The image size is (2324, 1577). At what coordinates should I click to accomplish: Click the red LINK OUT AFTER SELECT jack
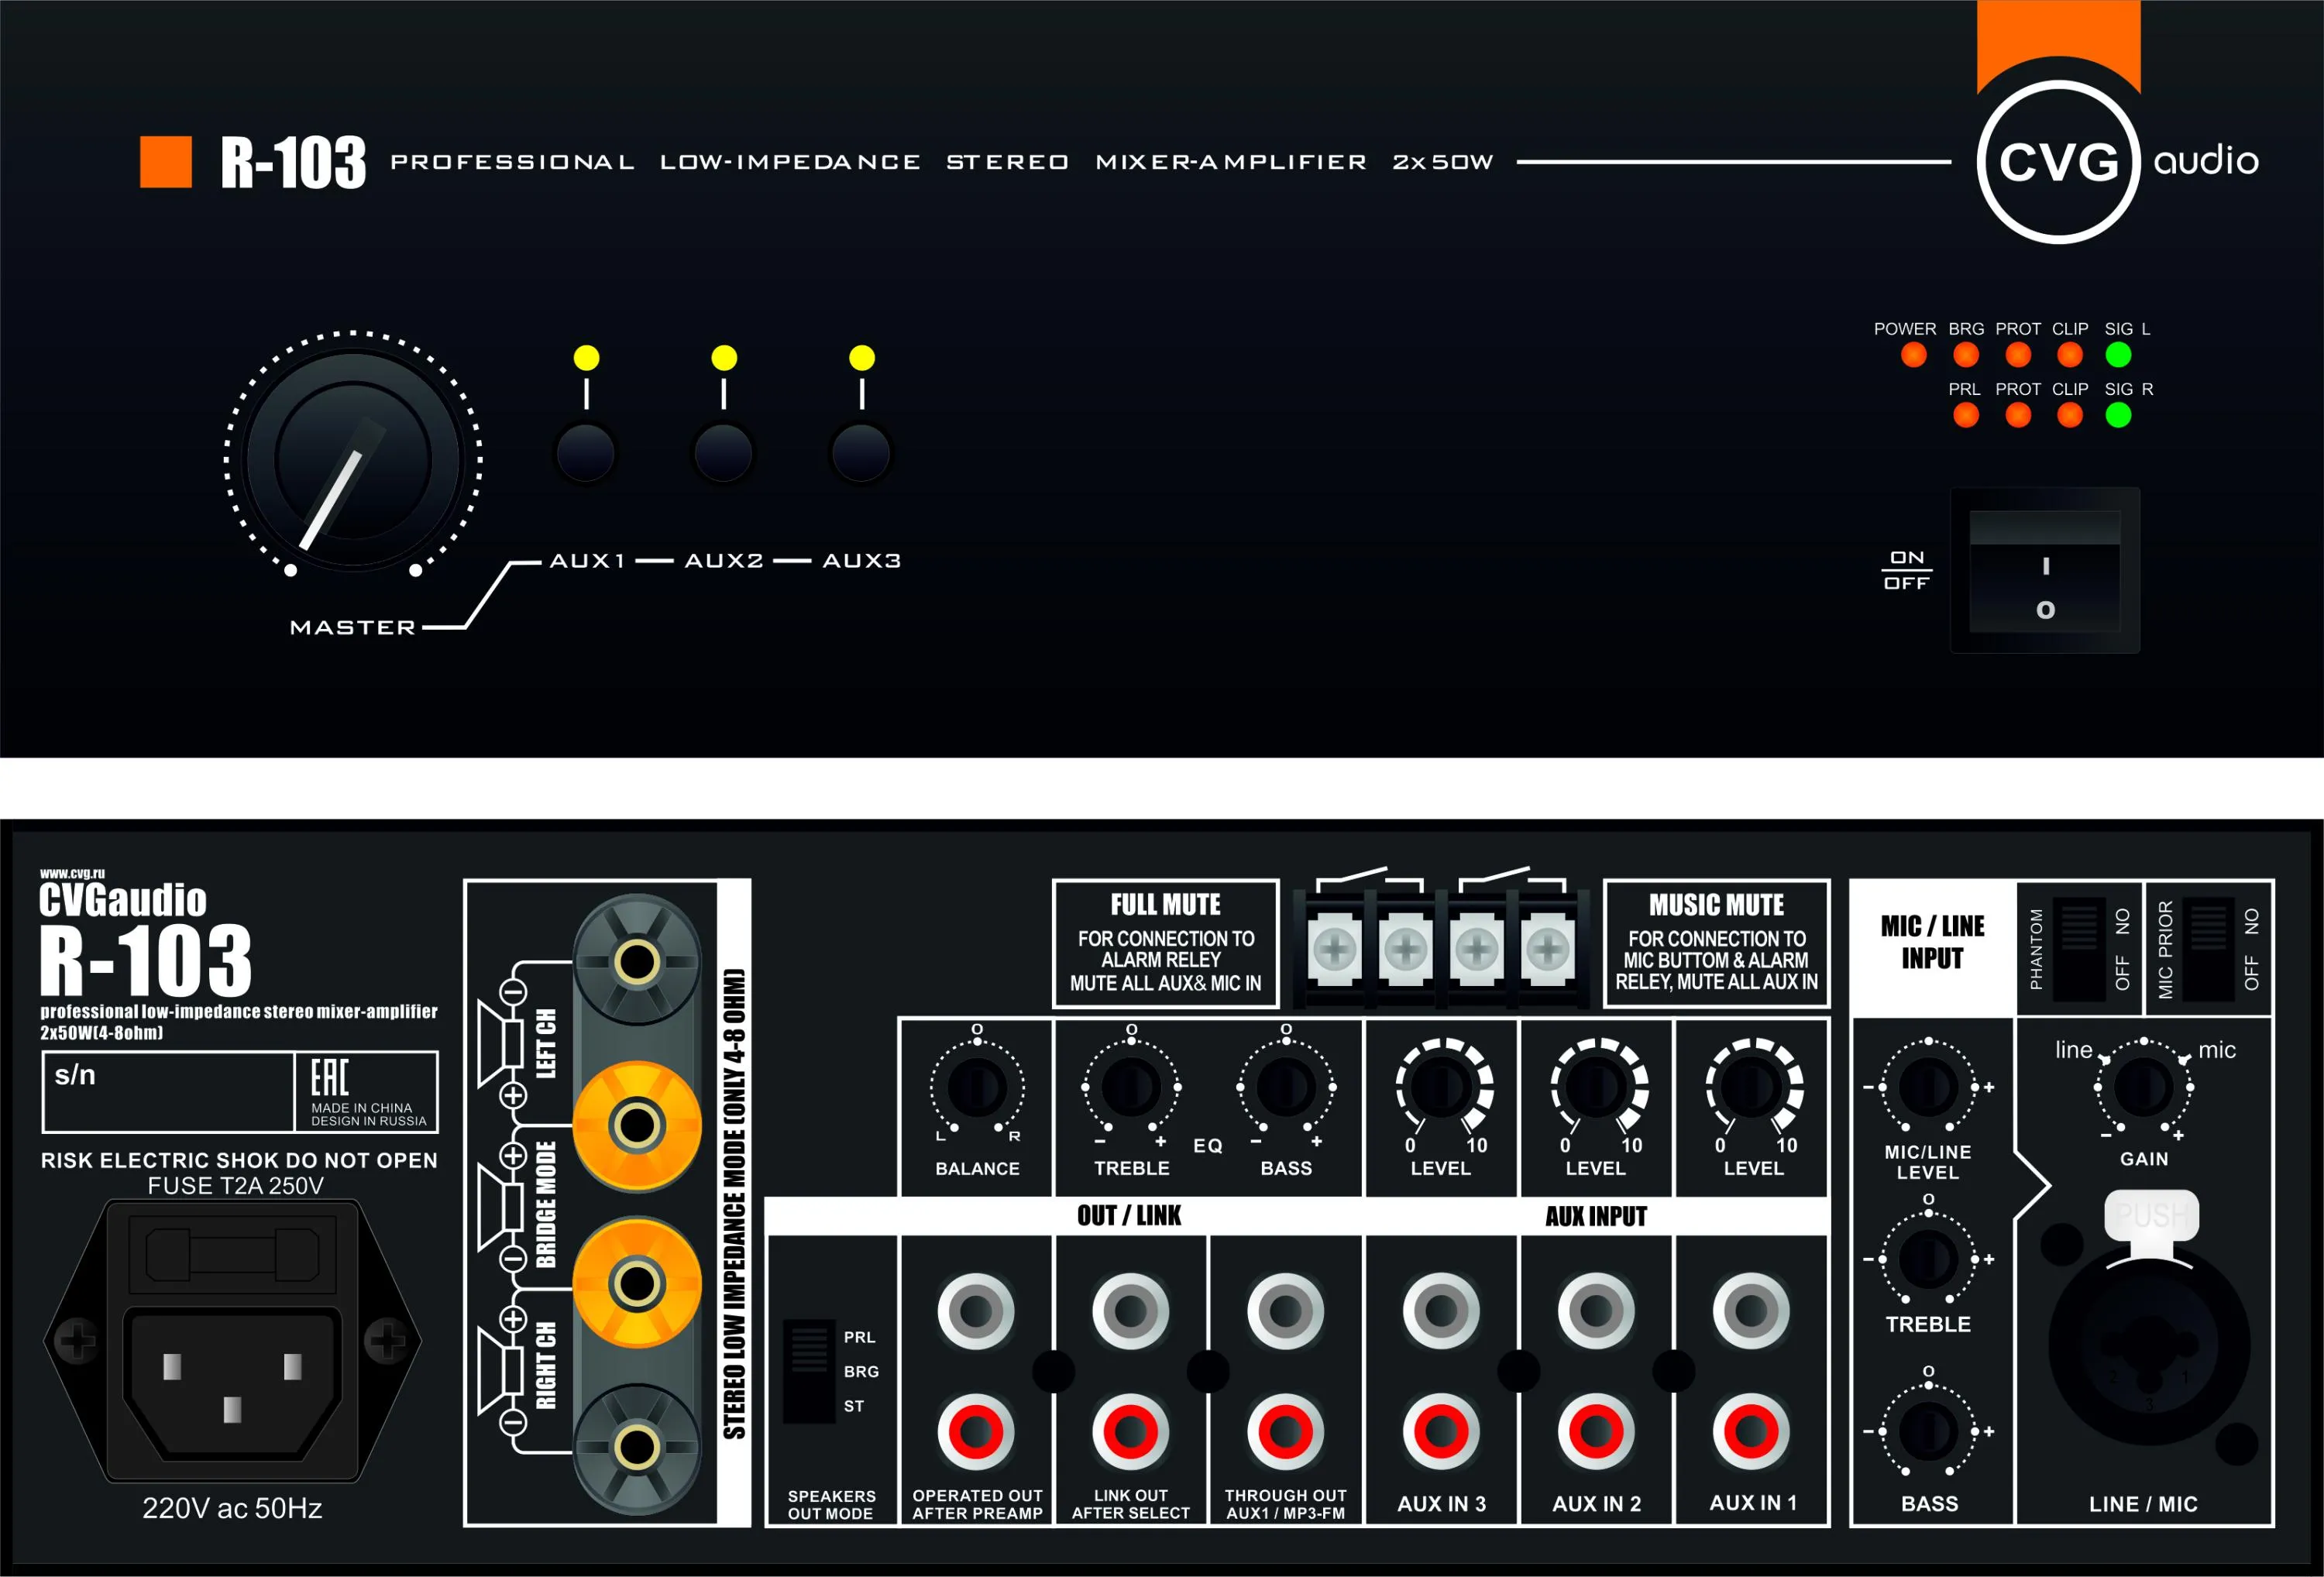click(x=1131, y=1431)
